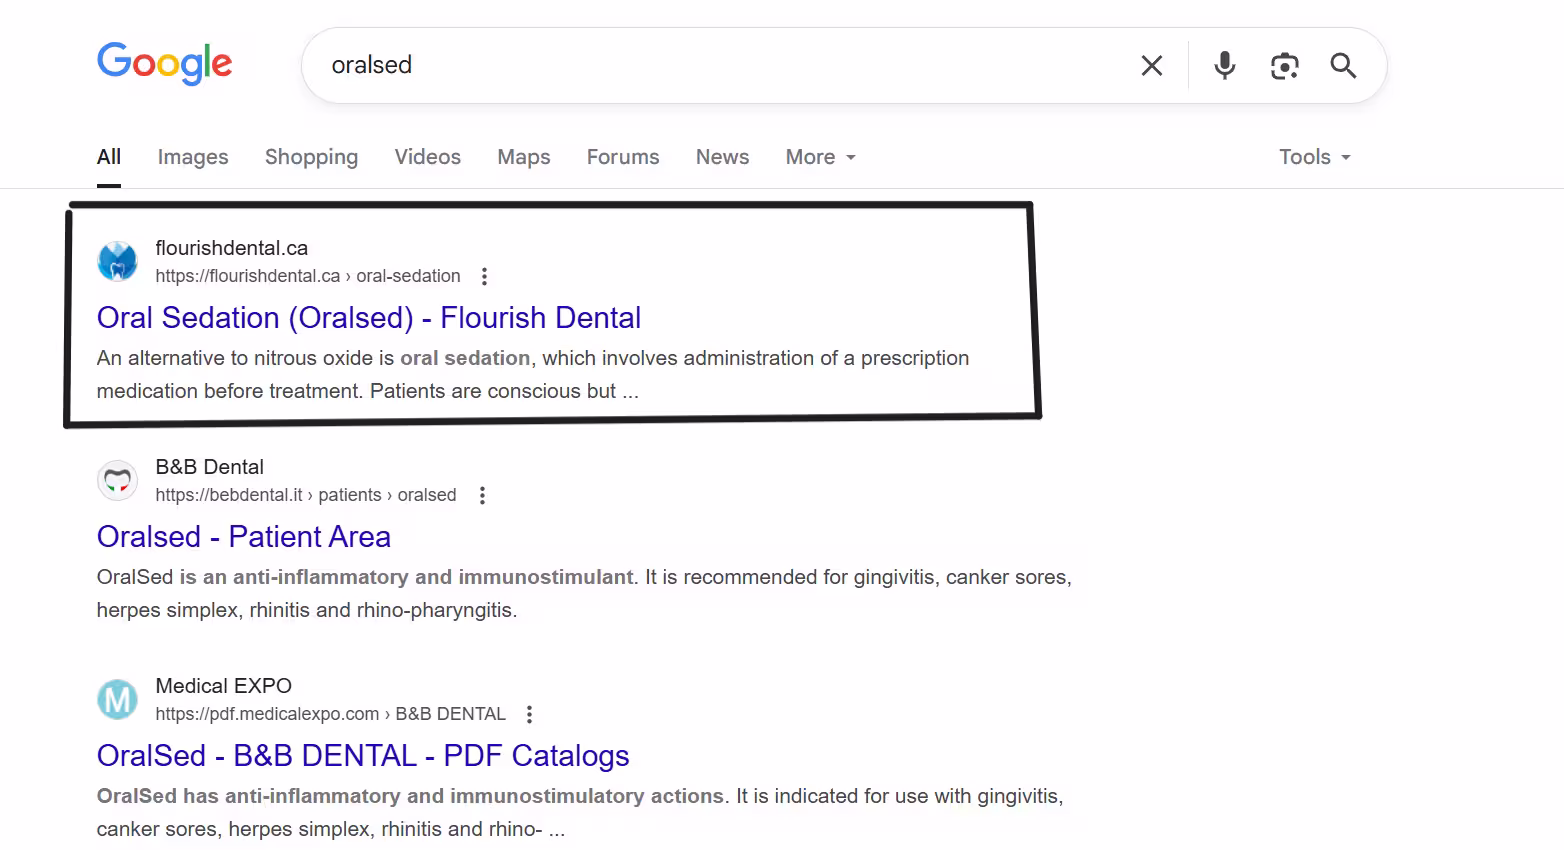This screenshot has width=1564, height=850.
Task: Open search by image camera icon
Action: (1285, 66)
